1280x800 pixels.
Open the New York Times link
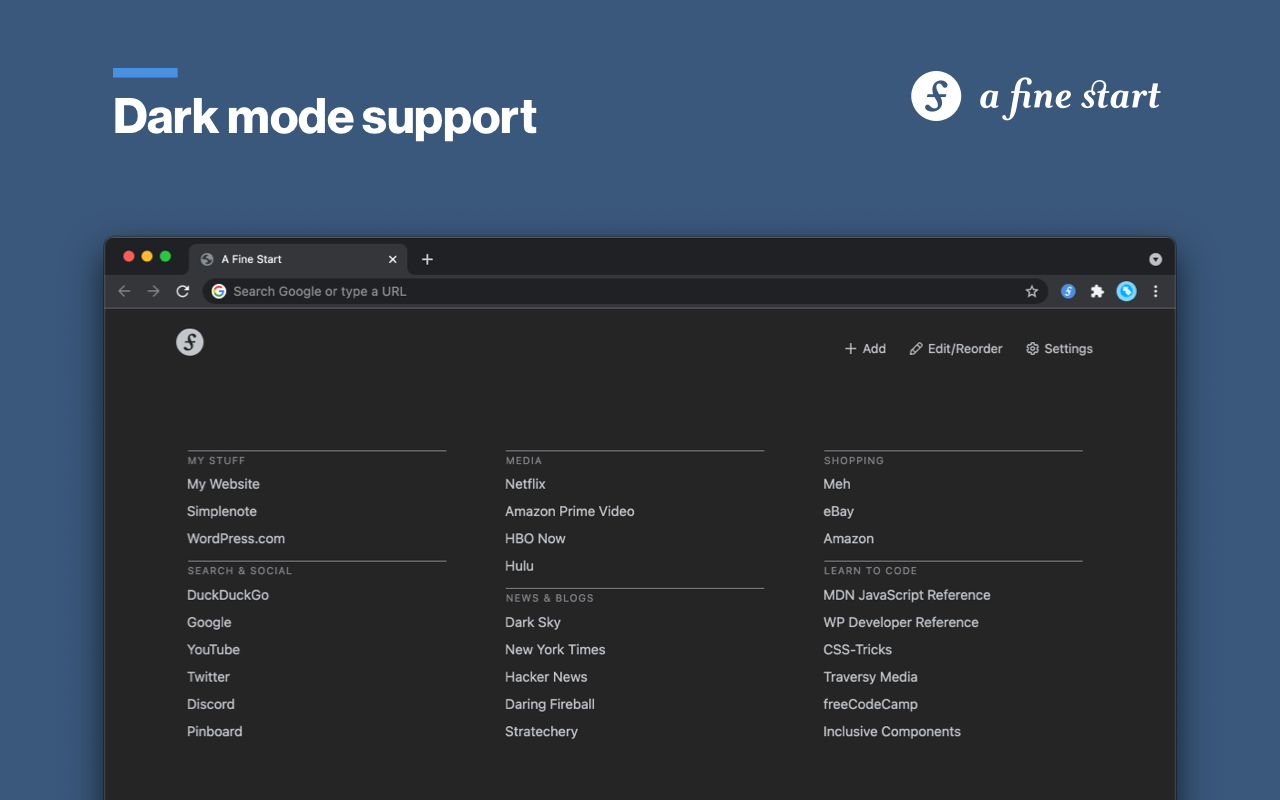[555, 649]
